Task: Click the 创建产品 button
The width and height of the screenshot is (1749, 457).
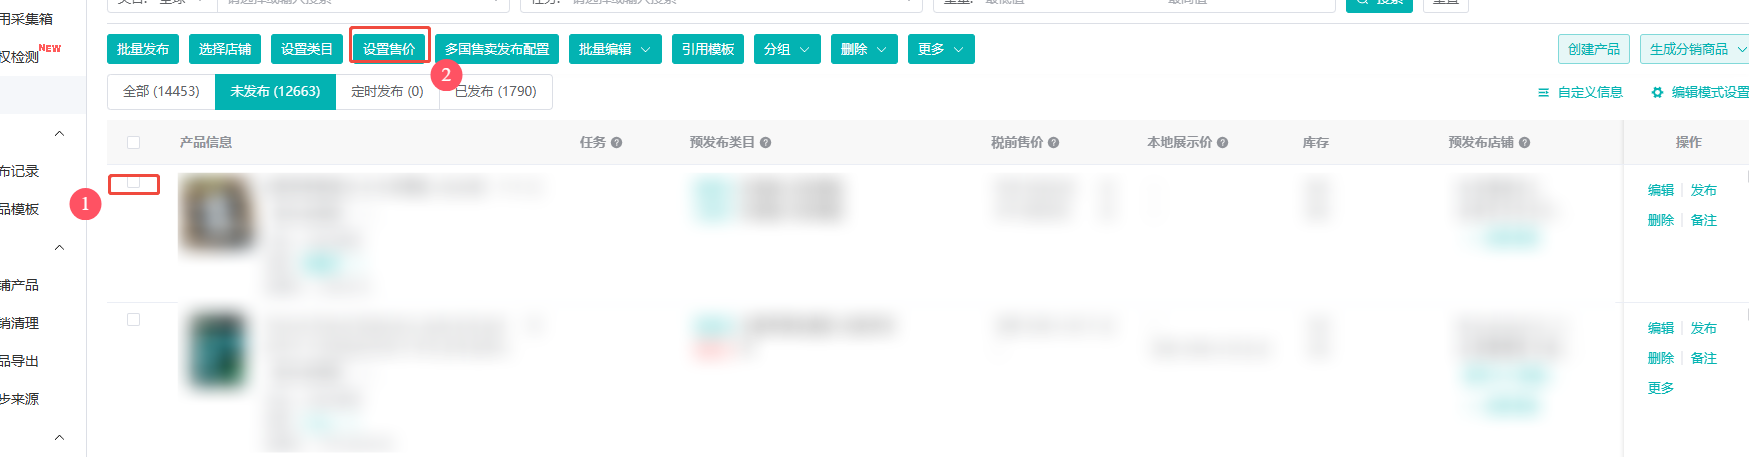Action: (x=1594, y=49)
